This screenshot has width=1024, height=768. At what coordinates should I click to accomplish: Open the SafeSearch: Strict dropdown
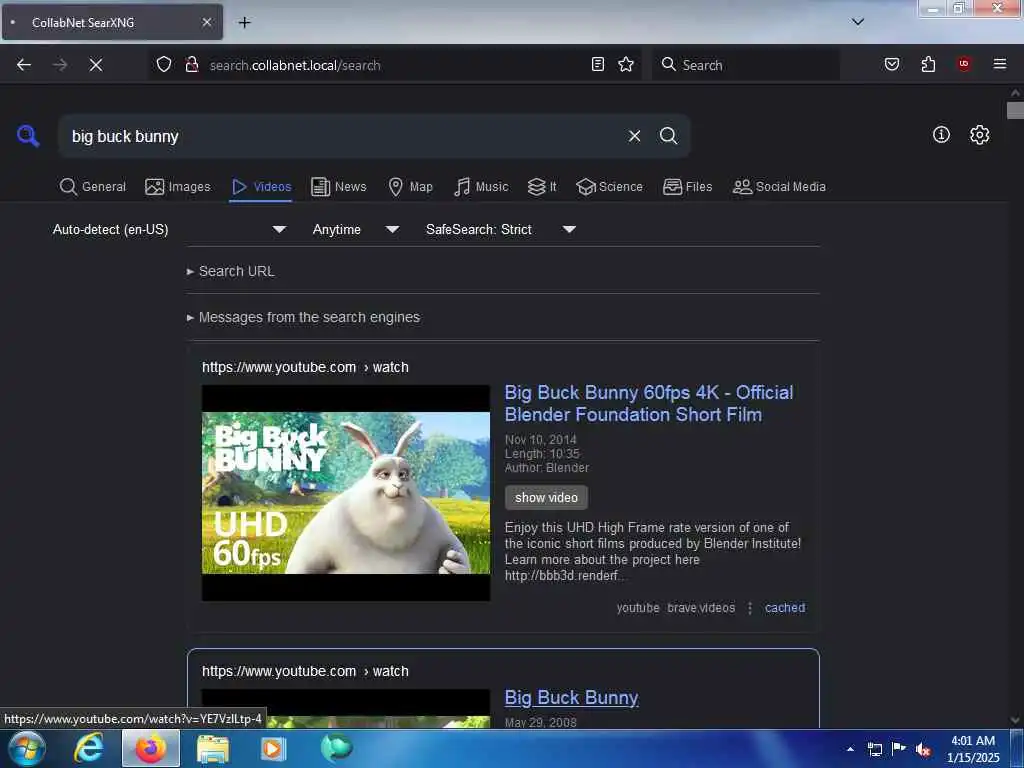[x=500, y=229]
